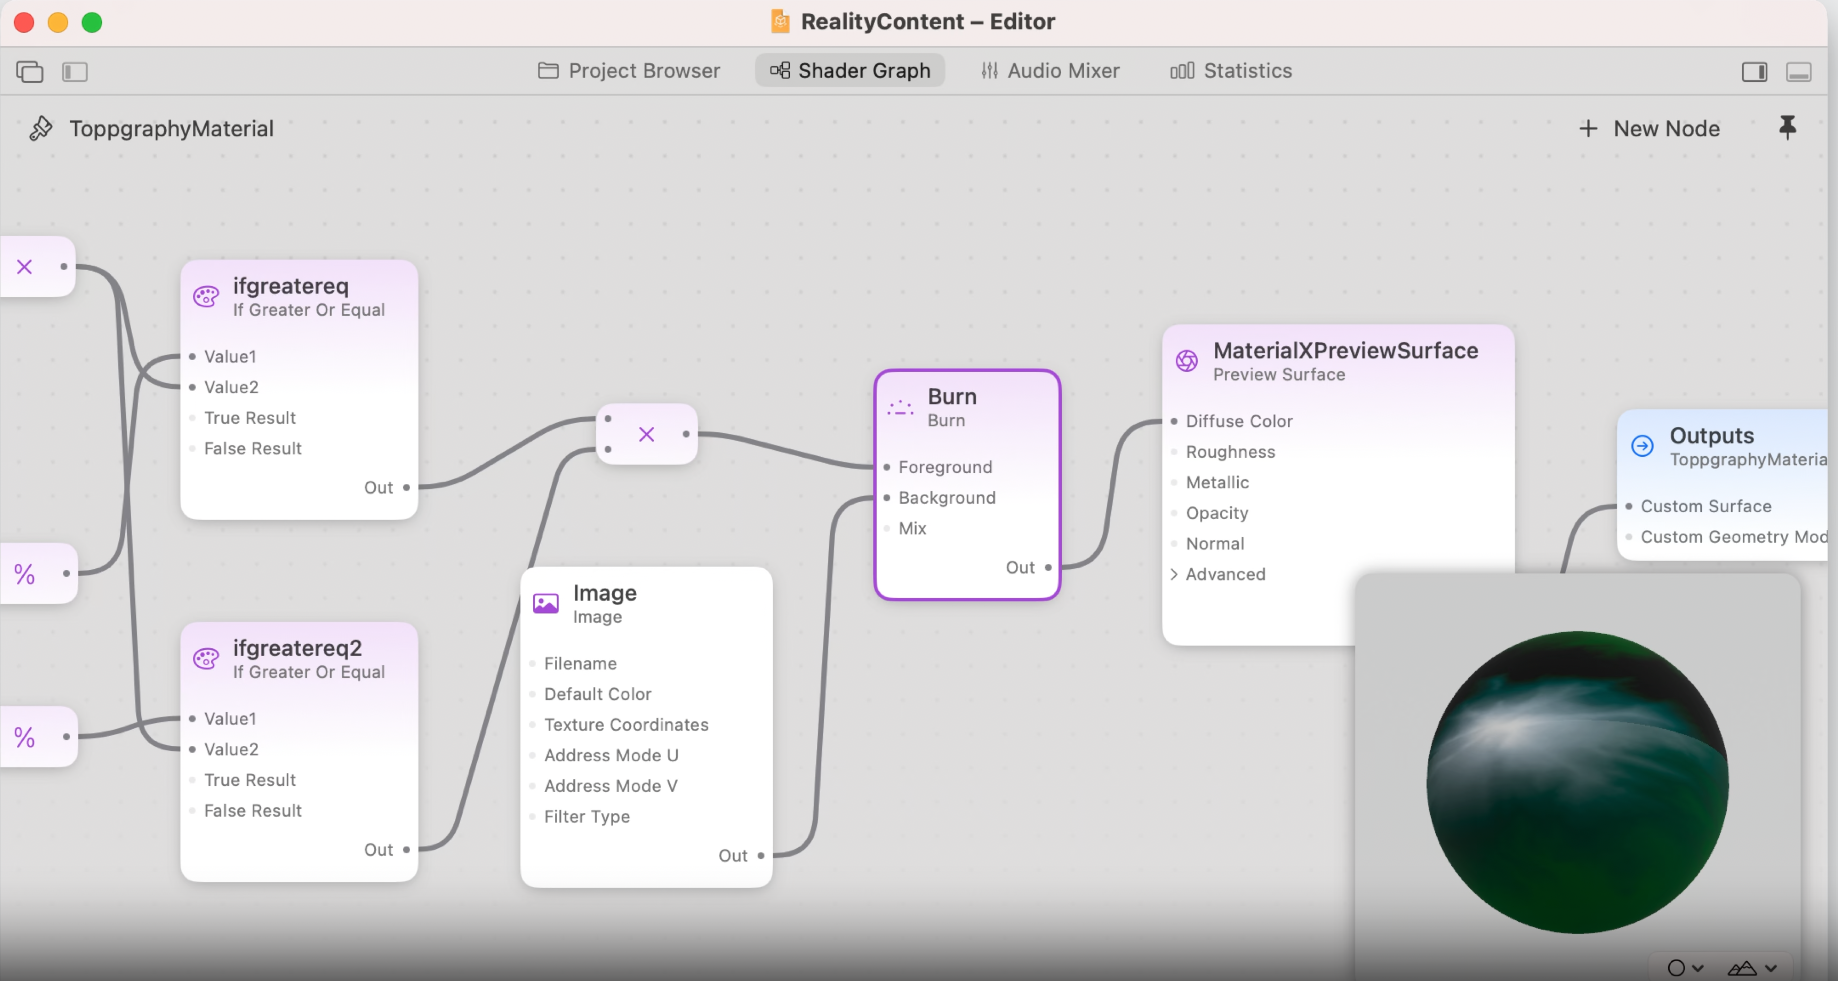Switch to the Project Browser tab
This screenshot has width=1838, height=981.
pos(629,71)
